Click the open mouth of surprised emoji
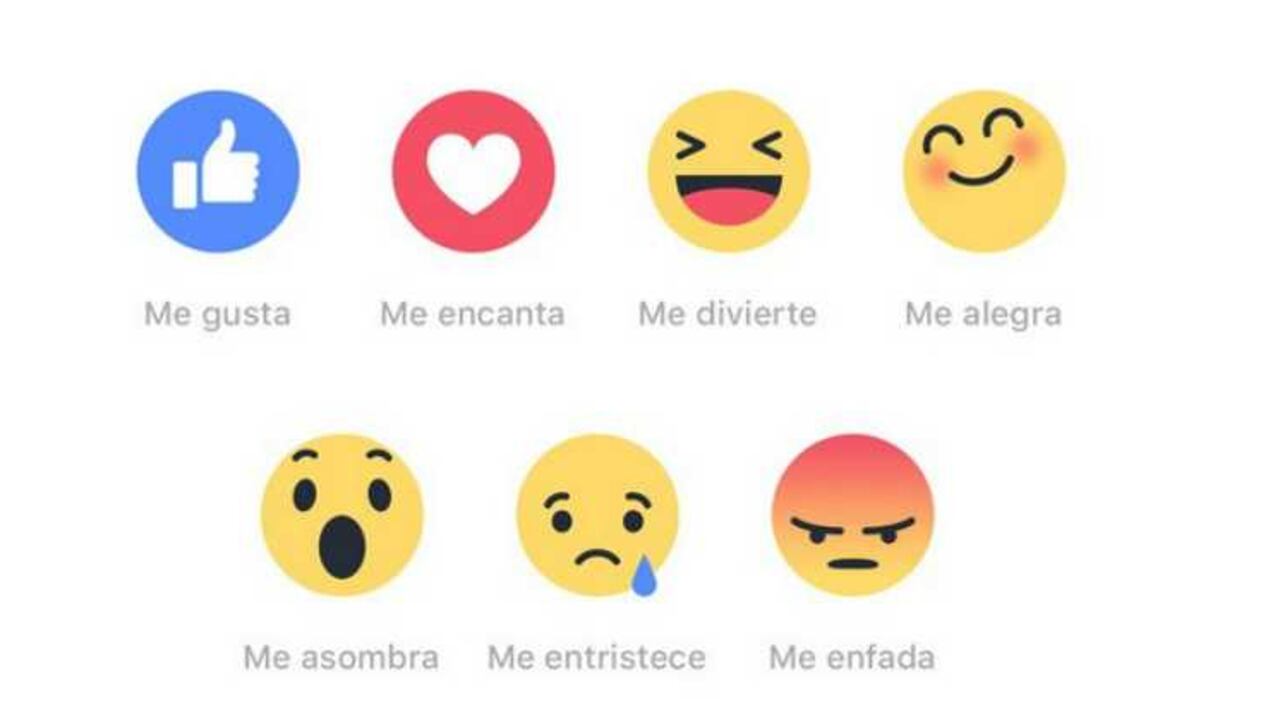1280x720 pixels. coord(342,546)
